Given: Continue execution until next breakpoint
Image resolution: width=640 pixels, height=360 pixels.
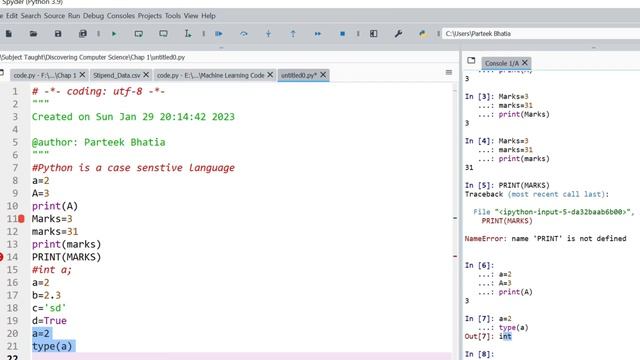Looking at the screenshot, I should [318, 34].
